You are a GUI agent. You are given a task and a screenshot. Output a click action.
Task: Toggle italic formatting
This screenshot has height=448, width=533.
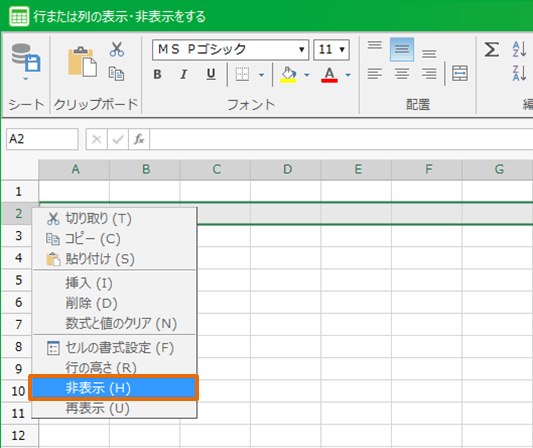(x=184, y=74)
